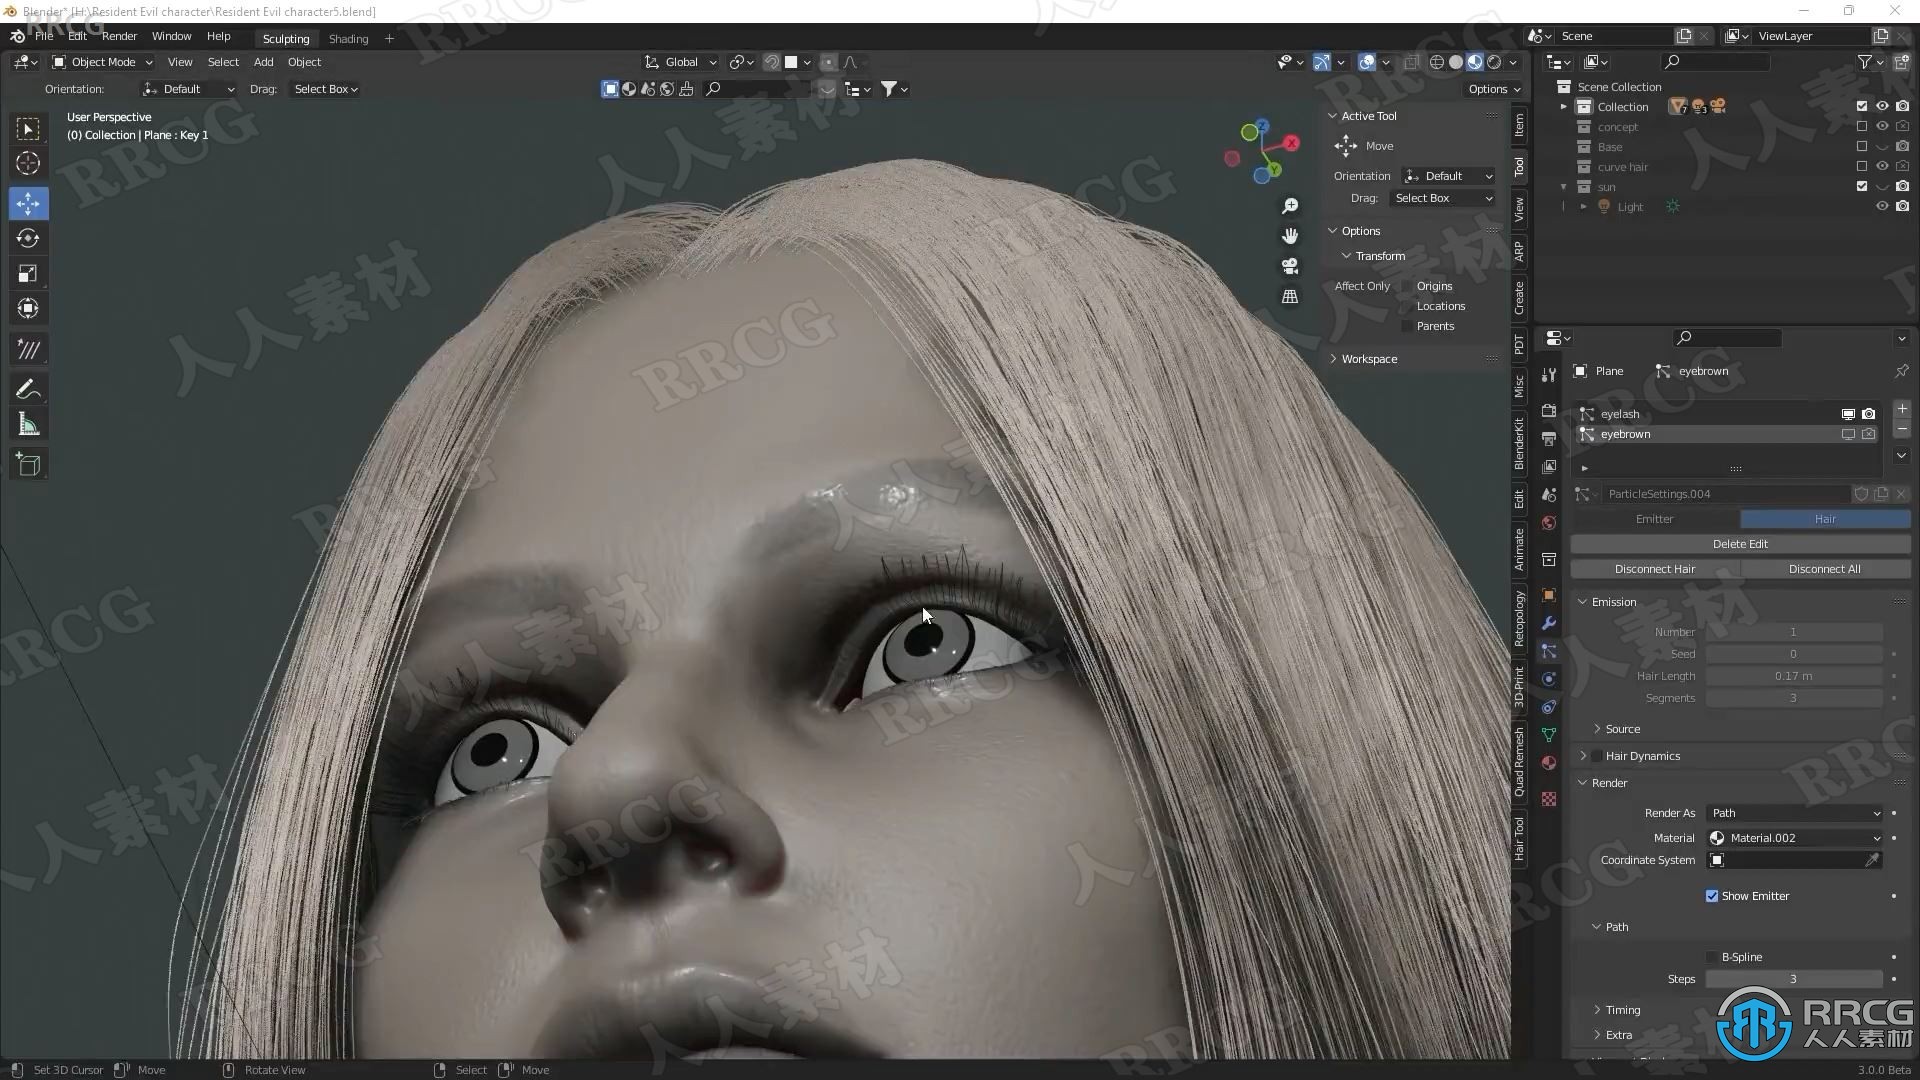This screenshot has width=1920, height=1080.
Task: Click Delete Edit button
Action: point(1738,542)
